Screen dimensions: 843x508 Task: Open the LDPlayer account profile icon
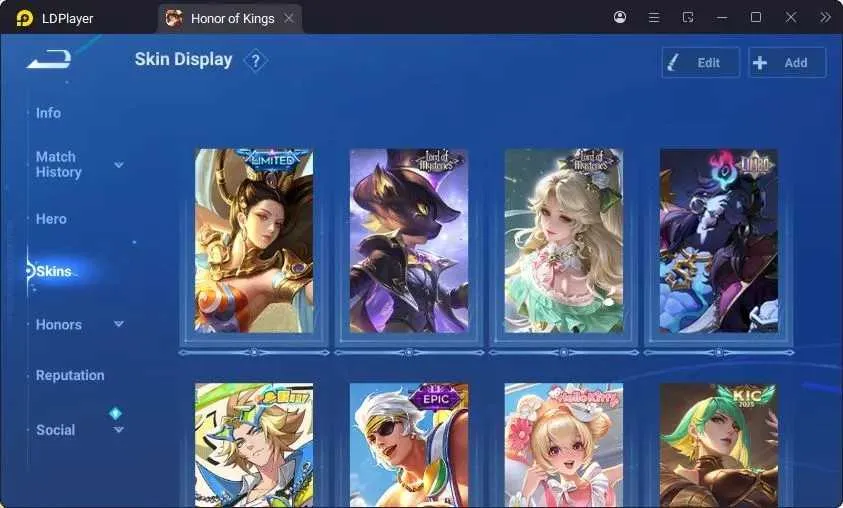click(619, 17)
